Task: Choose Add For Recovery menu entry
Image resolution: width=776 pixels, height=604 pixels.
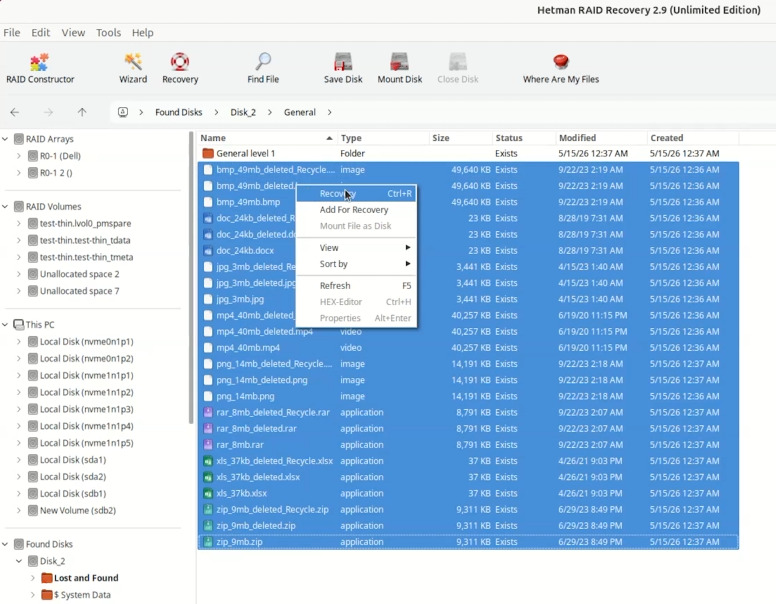Action: (x=356, y=210)
